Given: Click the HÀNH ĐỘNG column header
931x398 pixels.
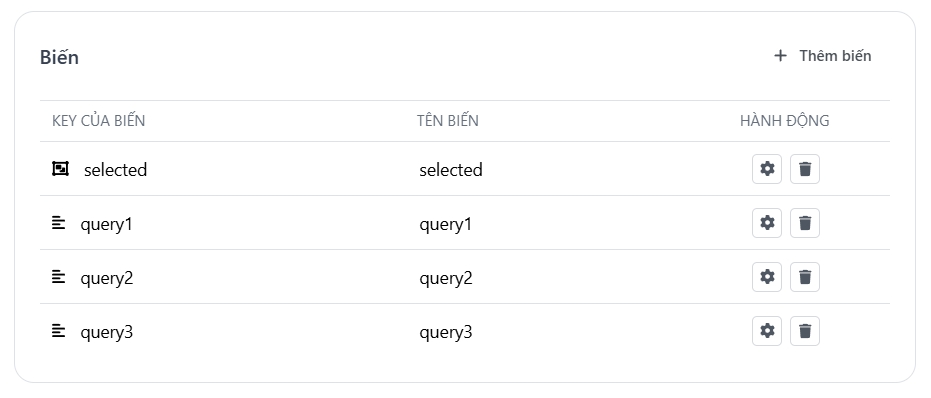Looking at the screenshot, I should coord(785,121).
